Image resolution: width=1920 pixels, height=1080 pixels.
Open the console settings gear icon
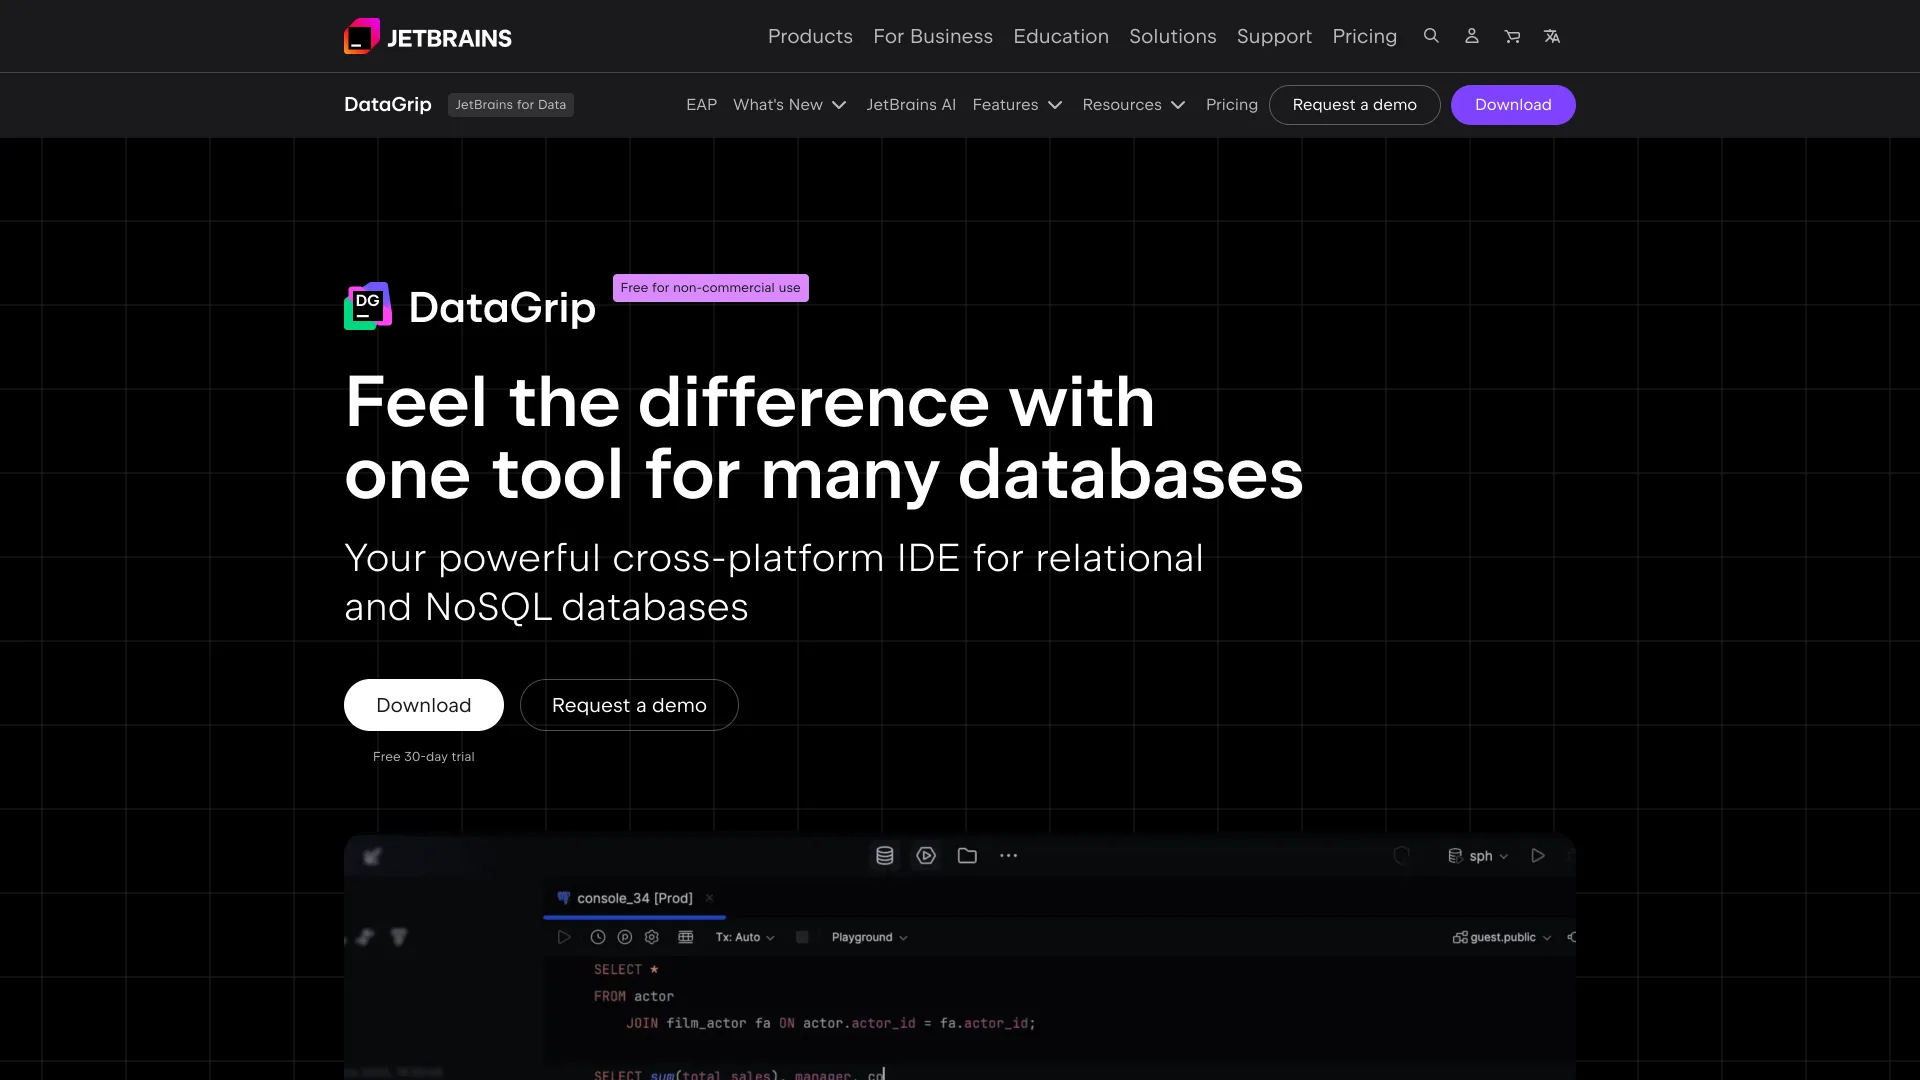652,937
